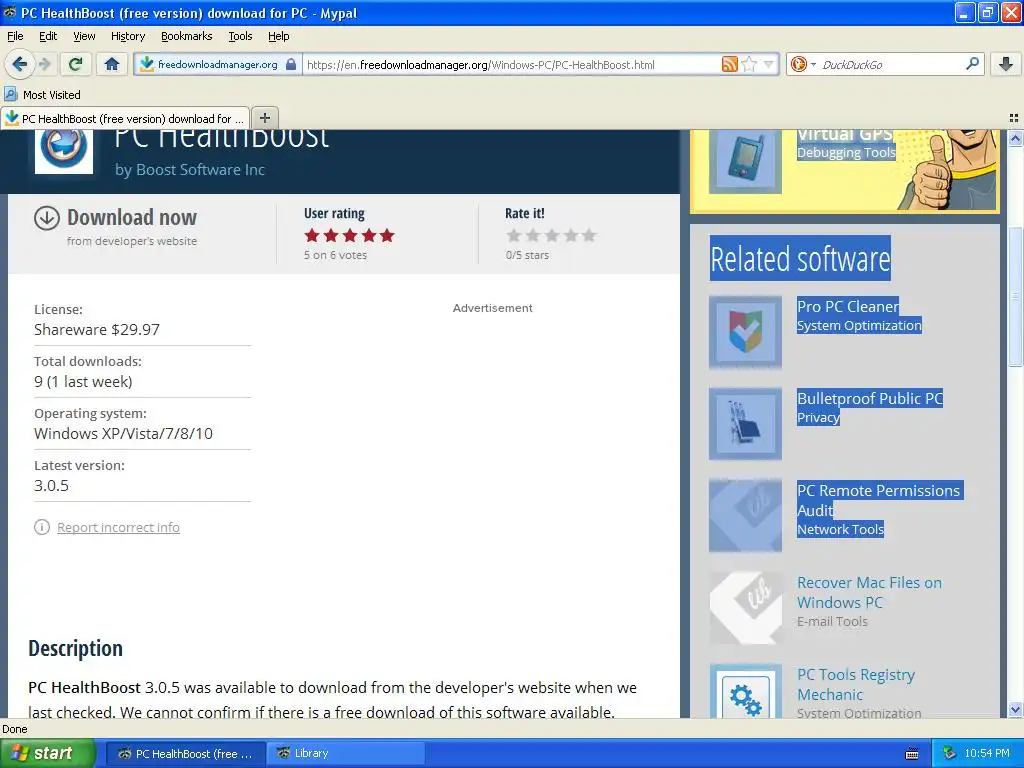Screen dimensions: 1024x768
Task: Switch to Library taskbar window
Action: coord(346,754)
